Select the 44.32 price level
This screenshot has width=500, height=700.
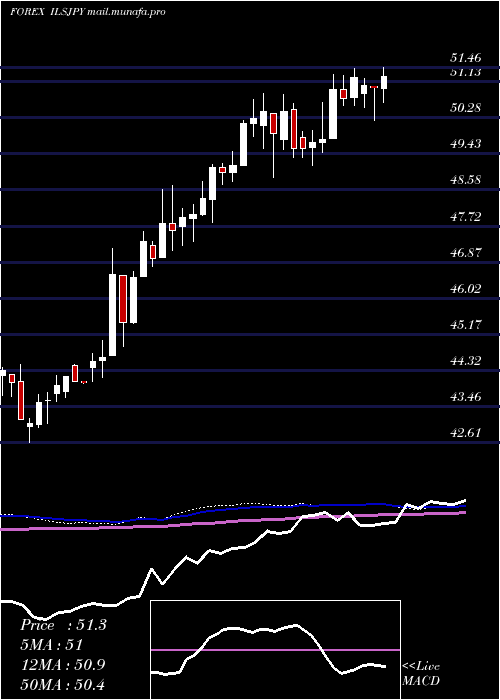pos(466,361)
